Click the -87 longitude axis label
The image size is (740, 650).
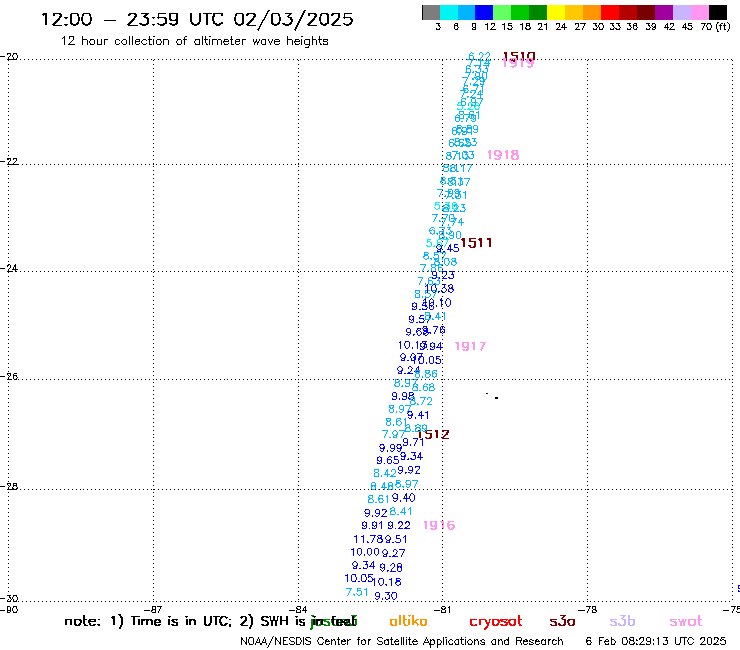[153, 610]
